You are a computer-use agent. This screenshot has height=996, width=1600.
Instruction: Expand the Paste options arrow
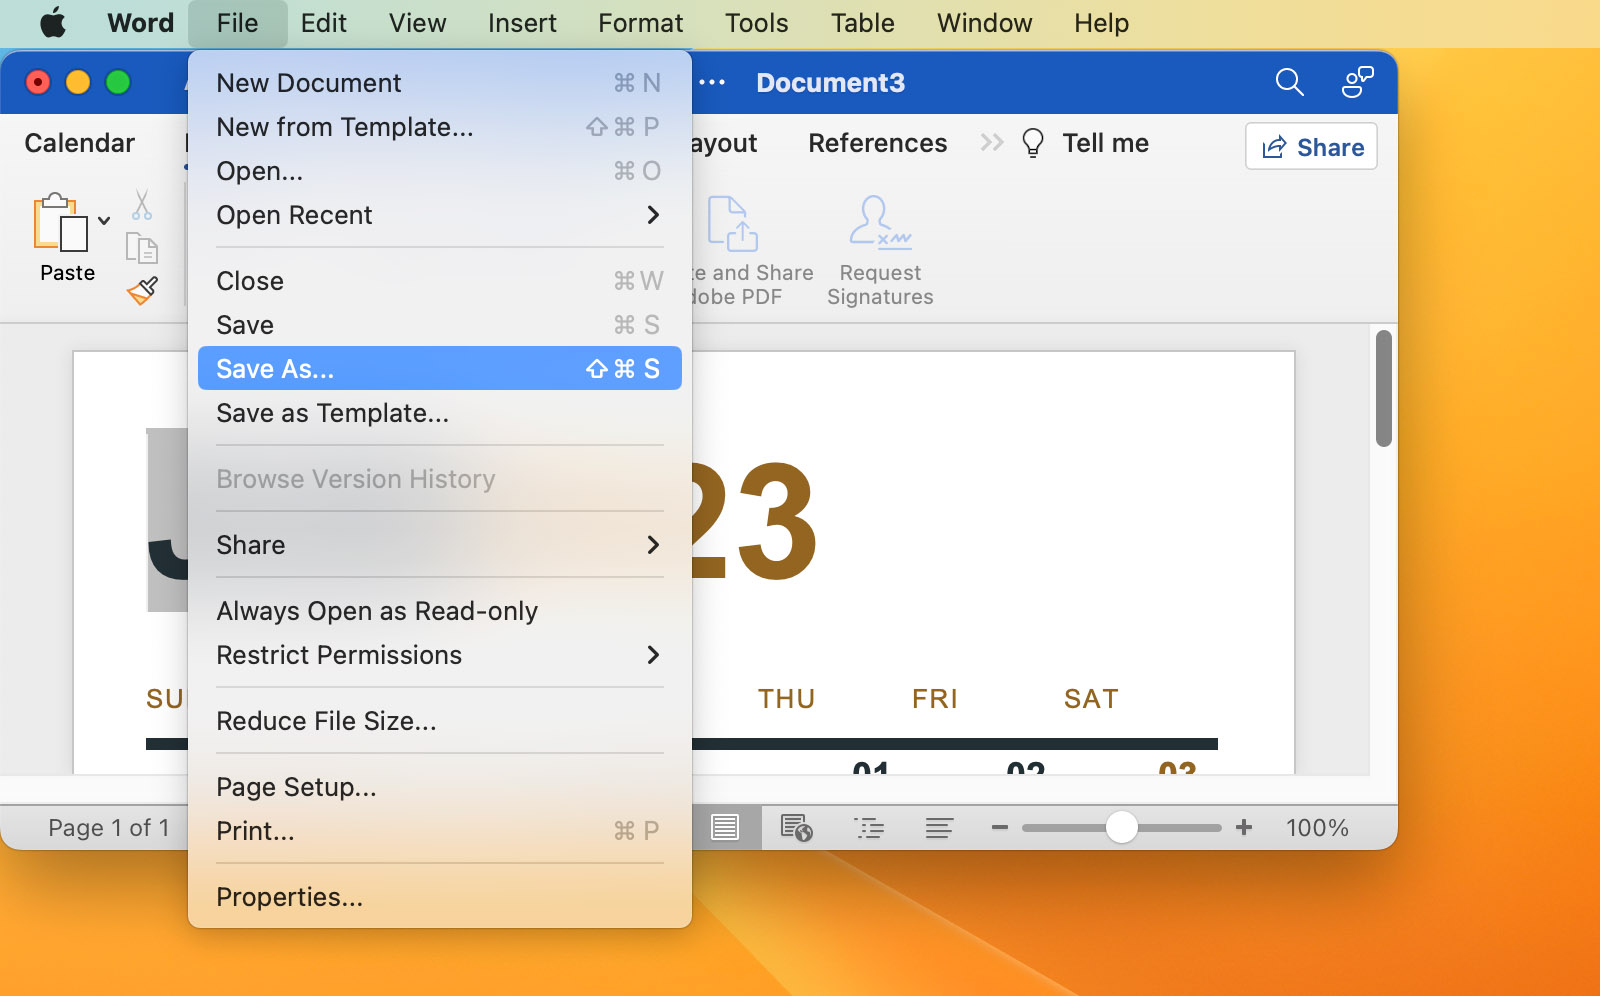pyautogui.click(x=104, y=221)
